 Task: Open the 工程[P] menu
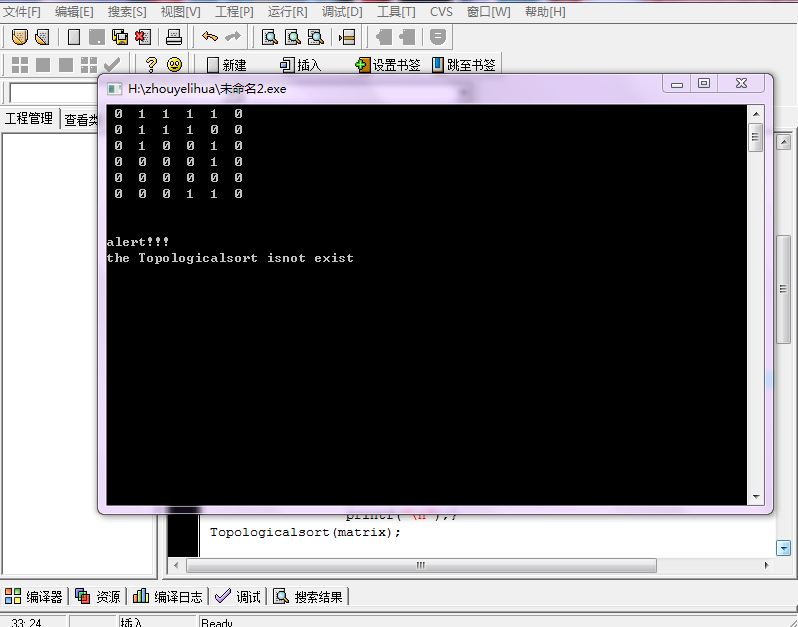[x=234, y=12]
